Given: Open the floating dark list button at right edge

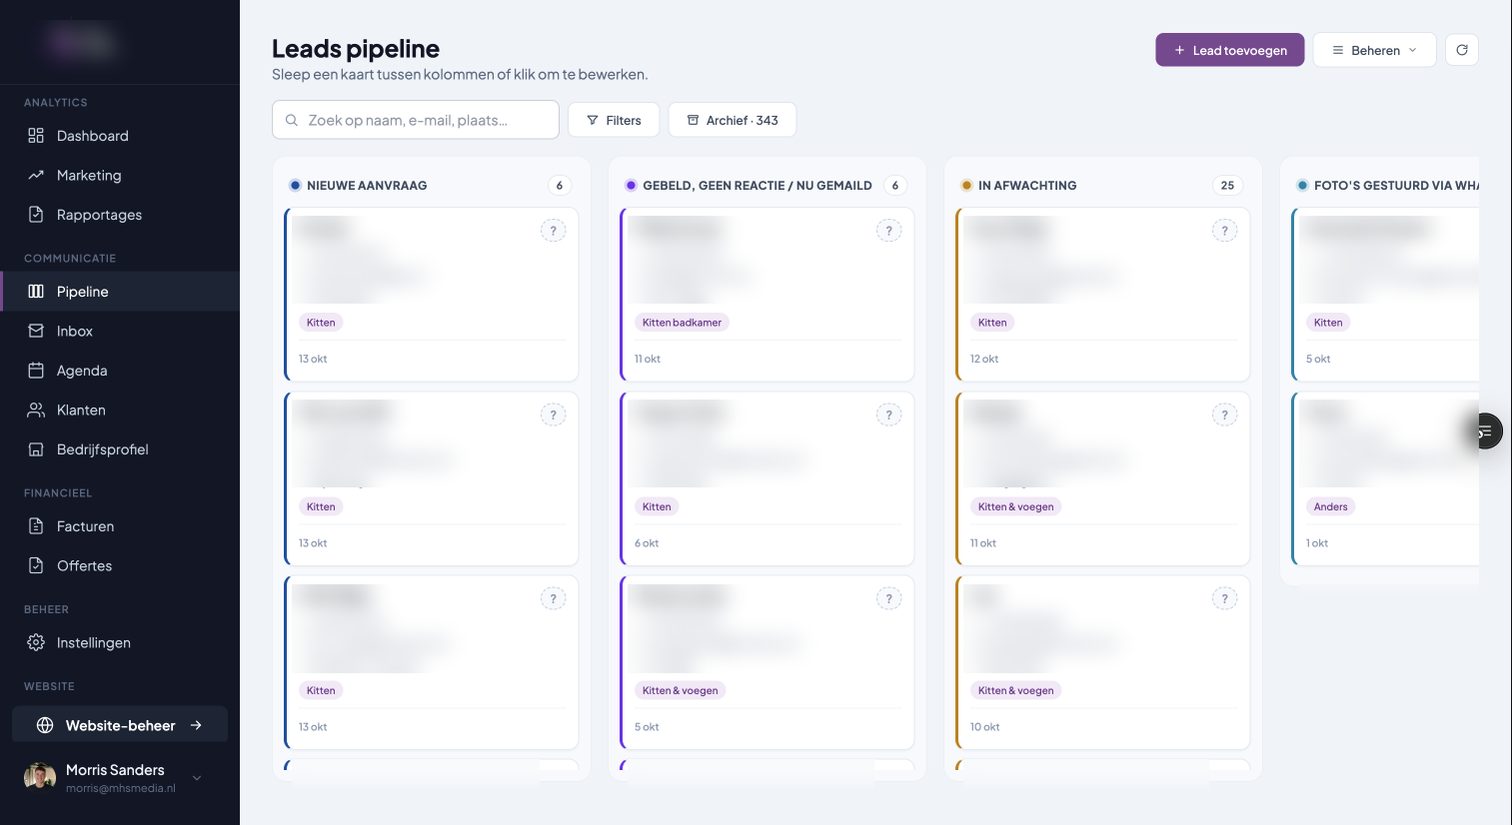Looking at the screenshot, I should click(1484, 432).
